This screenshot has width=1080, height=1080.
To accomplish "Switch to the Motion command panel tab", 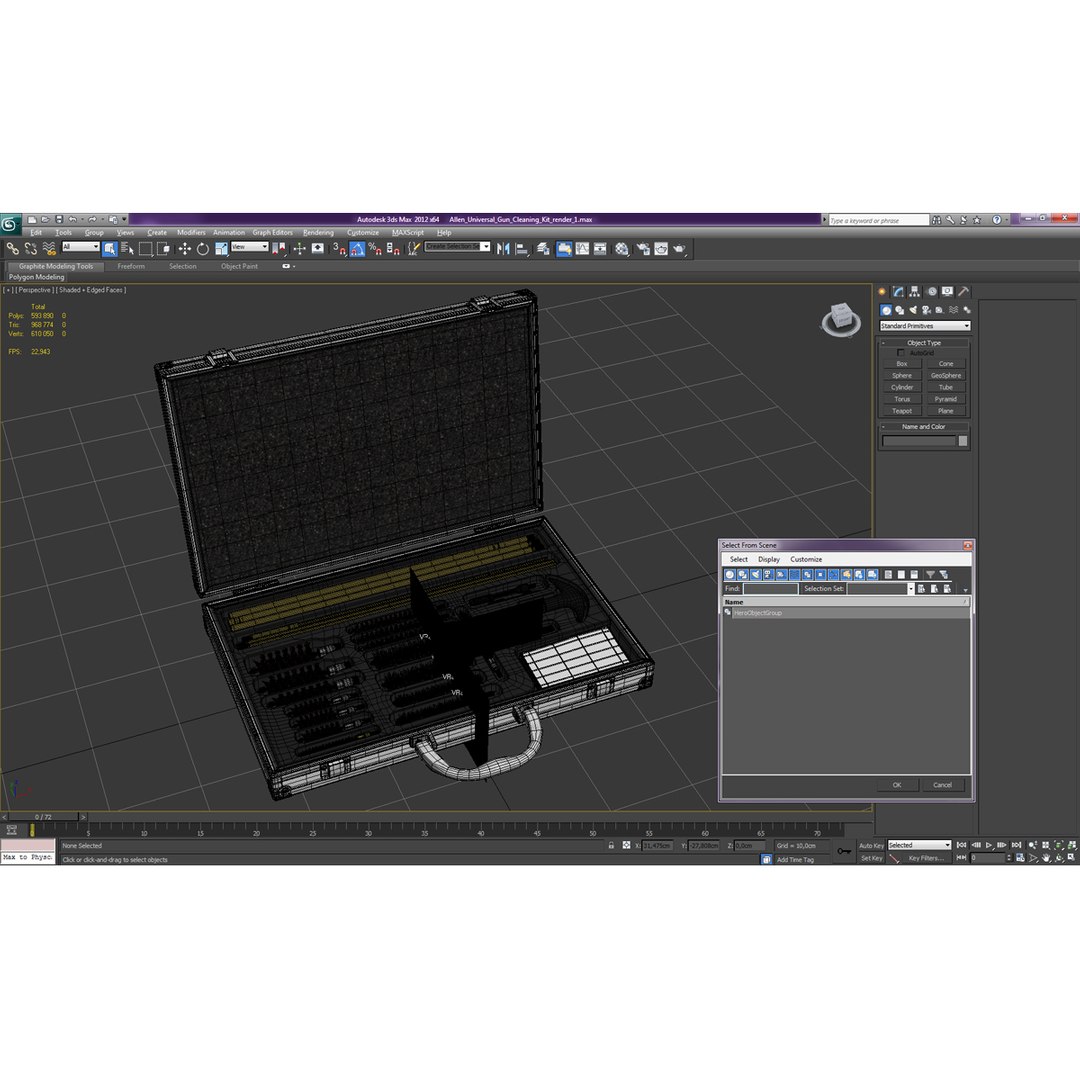I will [931, 292].
